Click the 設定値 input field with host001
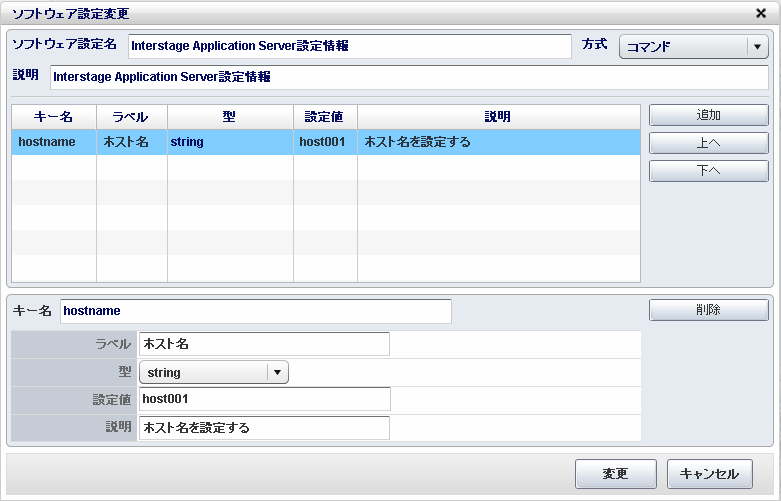This screenshot has width=781, height=501. pos(264,399)
